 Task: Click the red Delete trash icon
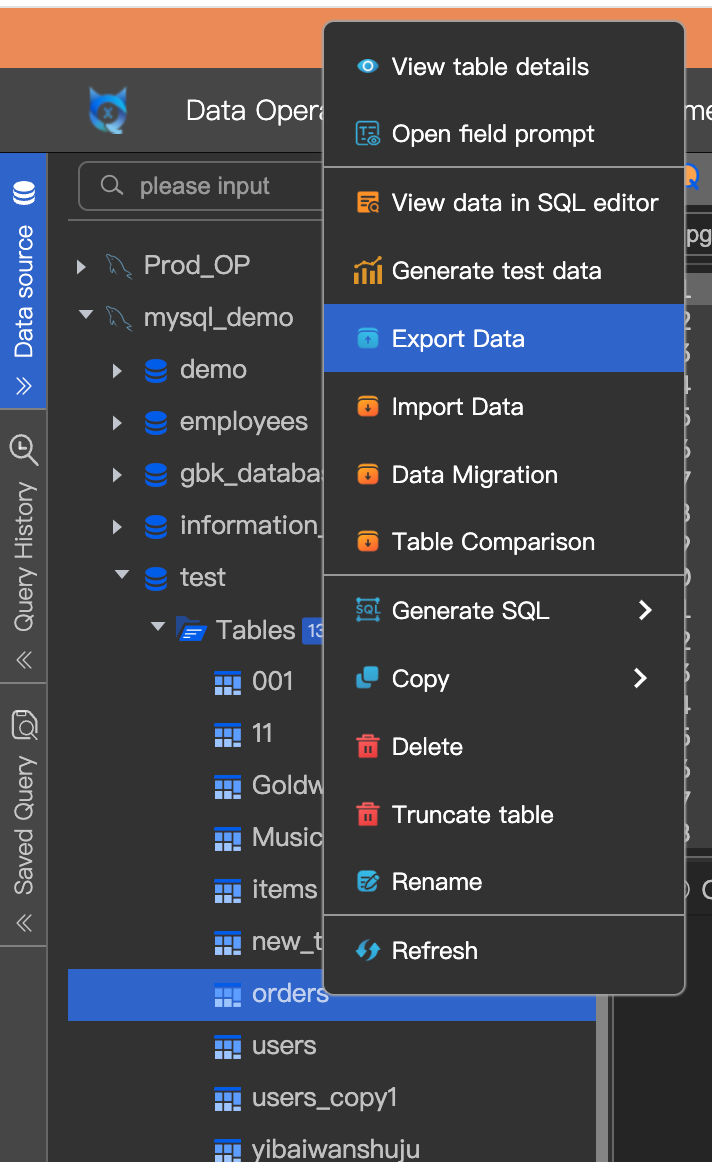[368, 747]
